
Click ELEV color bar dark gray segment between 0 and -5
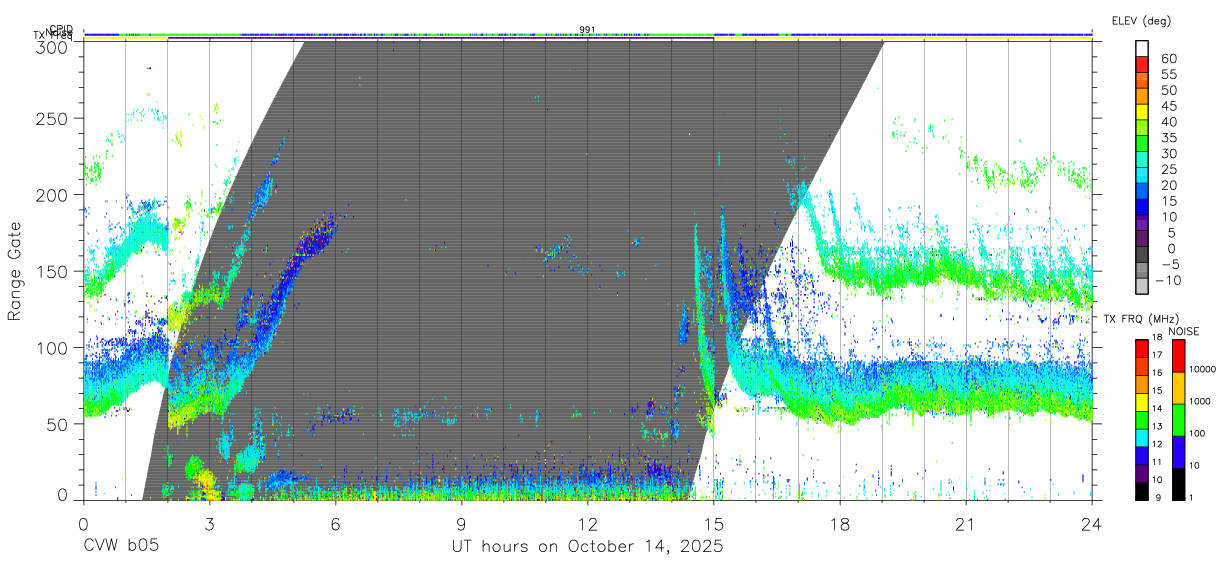pyautogui.click(x=1143, y=256)
